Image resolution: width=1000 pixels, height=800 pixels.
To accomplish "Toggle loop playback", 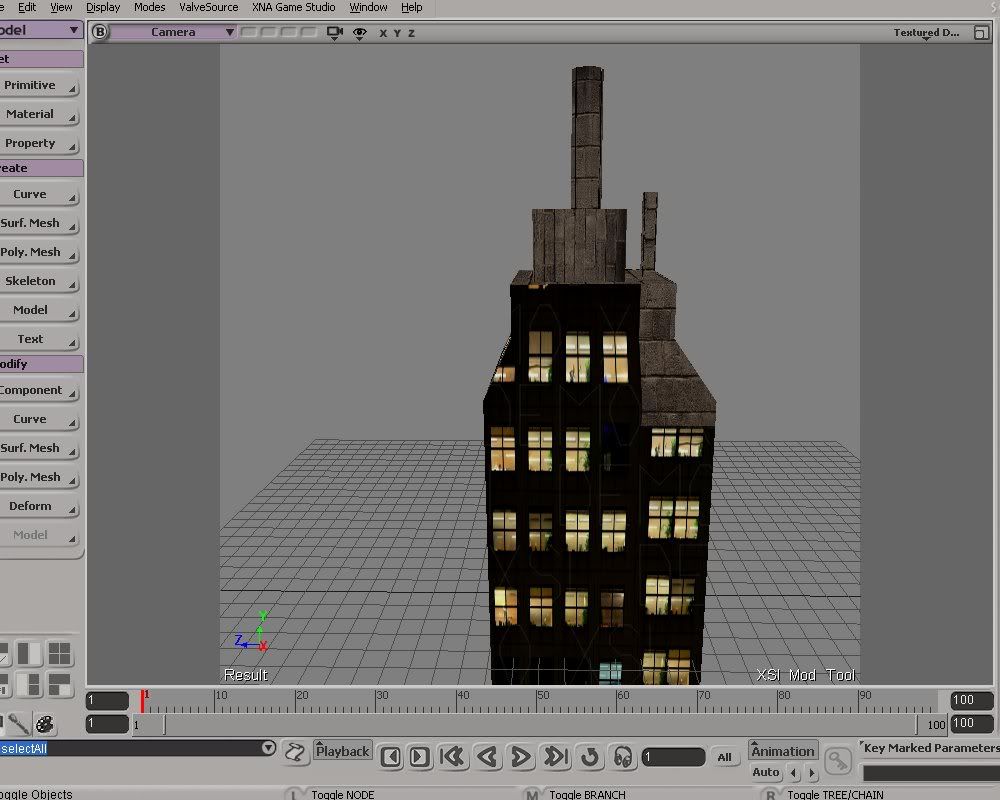I will tap(590, 757).
